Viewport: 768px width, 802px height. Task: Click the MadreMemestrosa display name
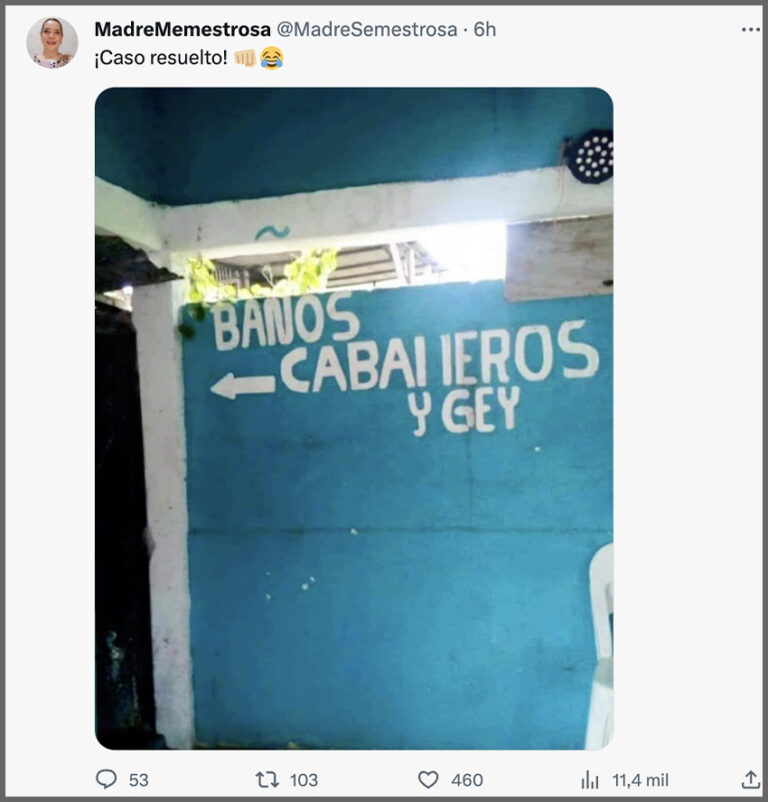point(183,30)
